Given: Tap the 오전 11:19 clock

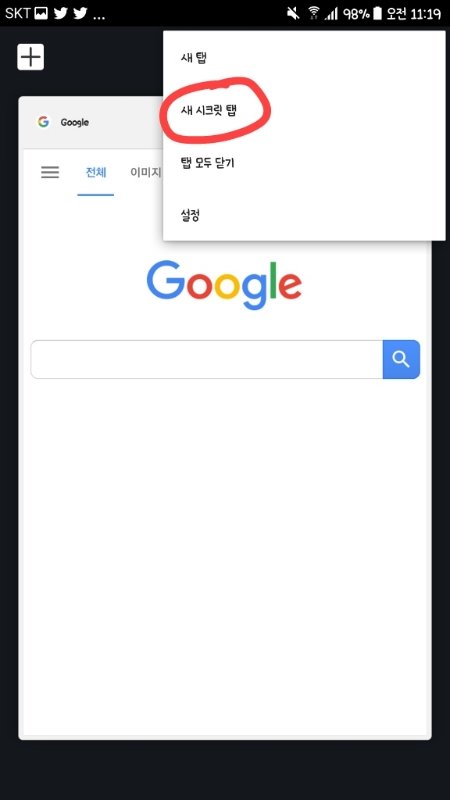Looking at the screenshot, I should [x=414, y=13].
